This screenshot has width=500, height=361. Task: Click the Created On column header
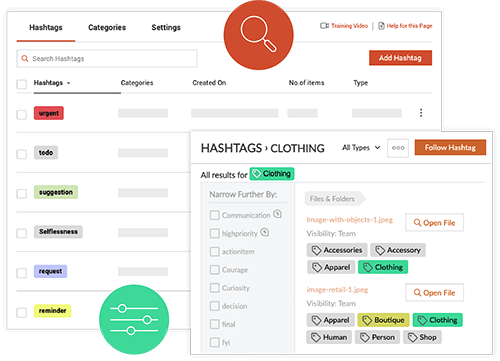pos(209,83)
